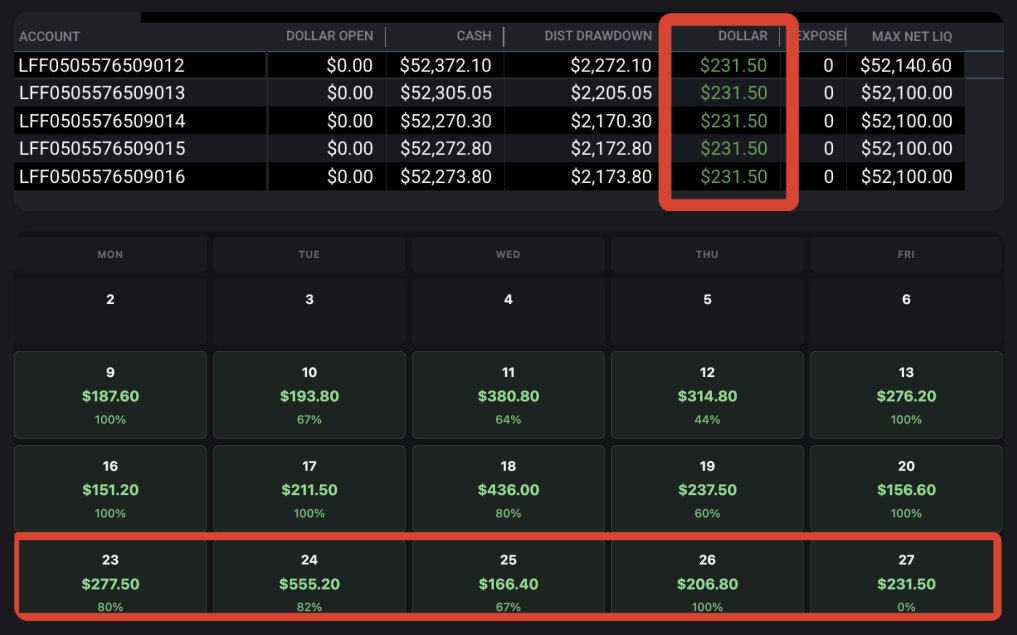Open day 17 card showing $211.50
The width and height of the screenshot is (1017, 635).
(309, 488)
